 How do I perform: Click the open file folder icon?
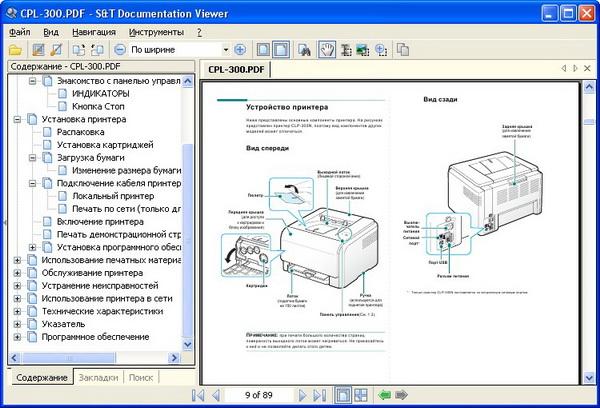(x=14, y=49)
